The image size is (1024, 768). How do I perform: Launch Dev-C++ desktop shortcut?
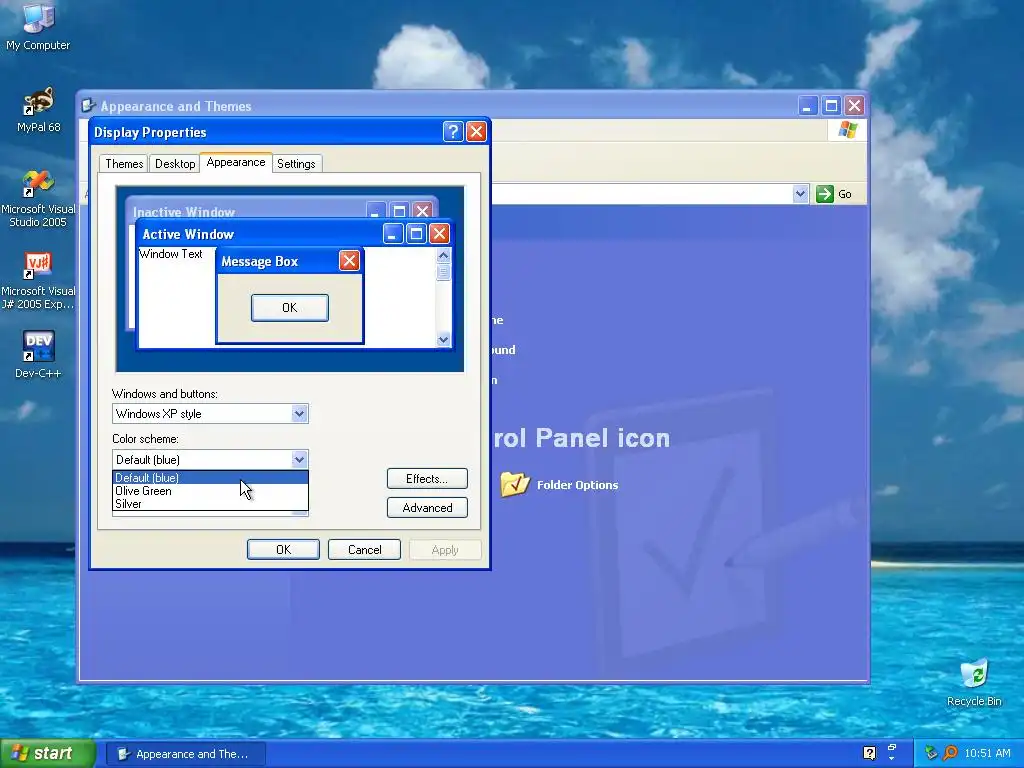click(38, 354)
